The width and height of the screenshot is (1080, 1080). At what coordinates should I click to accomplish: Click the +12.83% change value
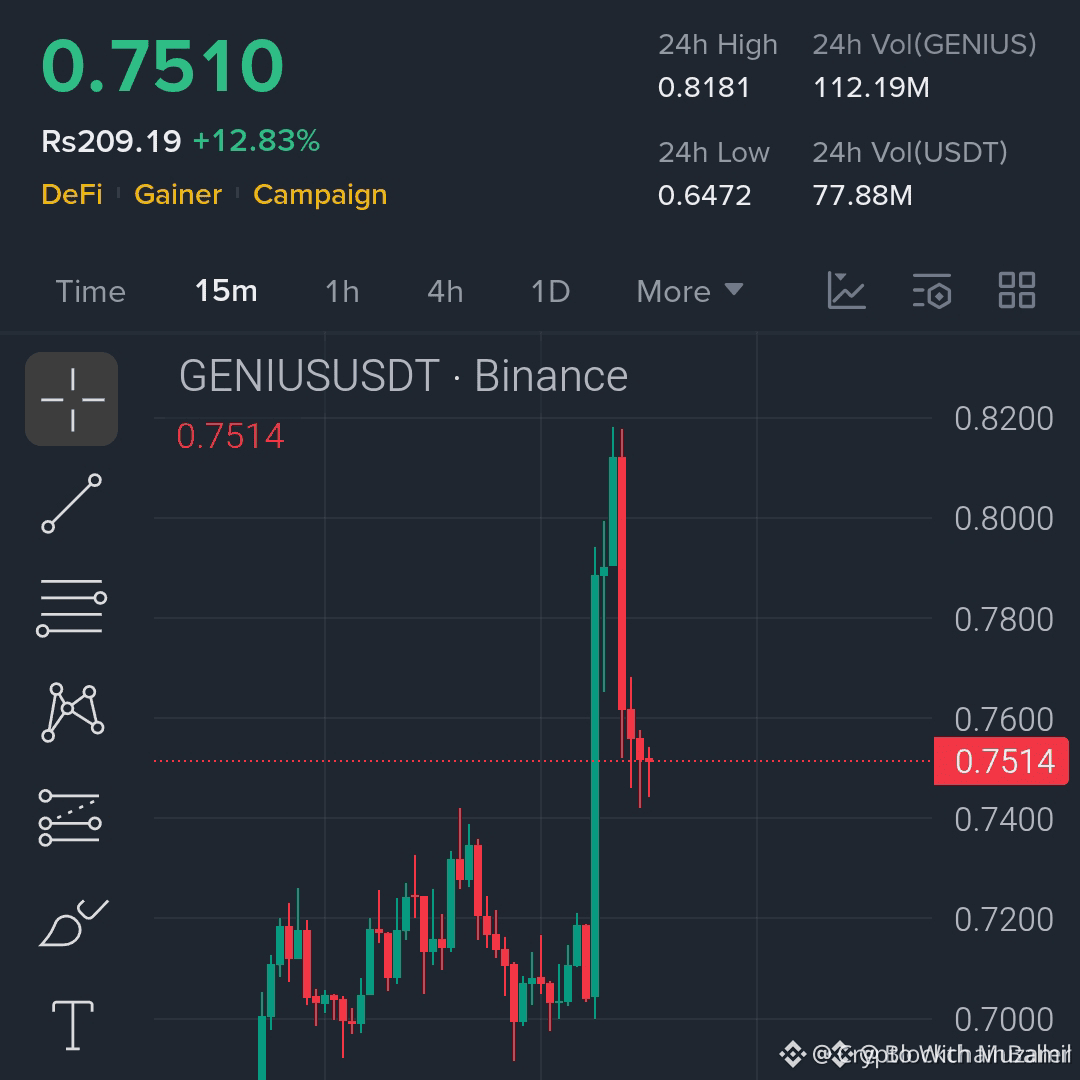256,141
